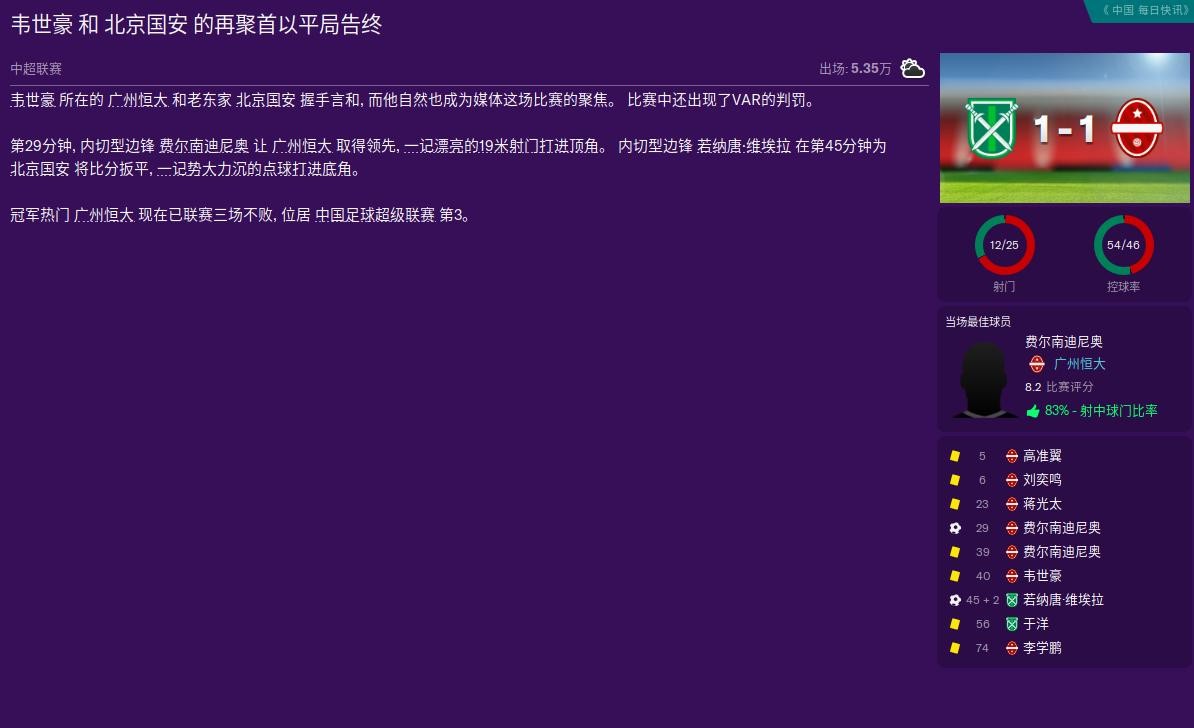
Task: Click the goal ball icon at minute 29
Action: click(x=955, y=528)
